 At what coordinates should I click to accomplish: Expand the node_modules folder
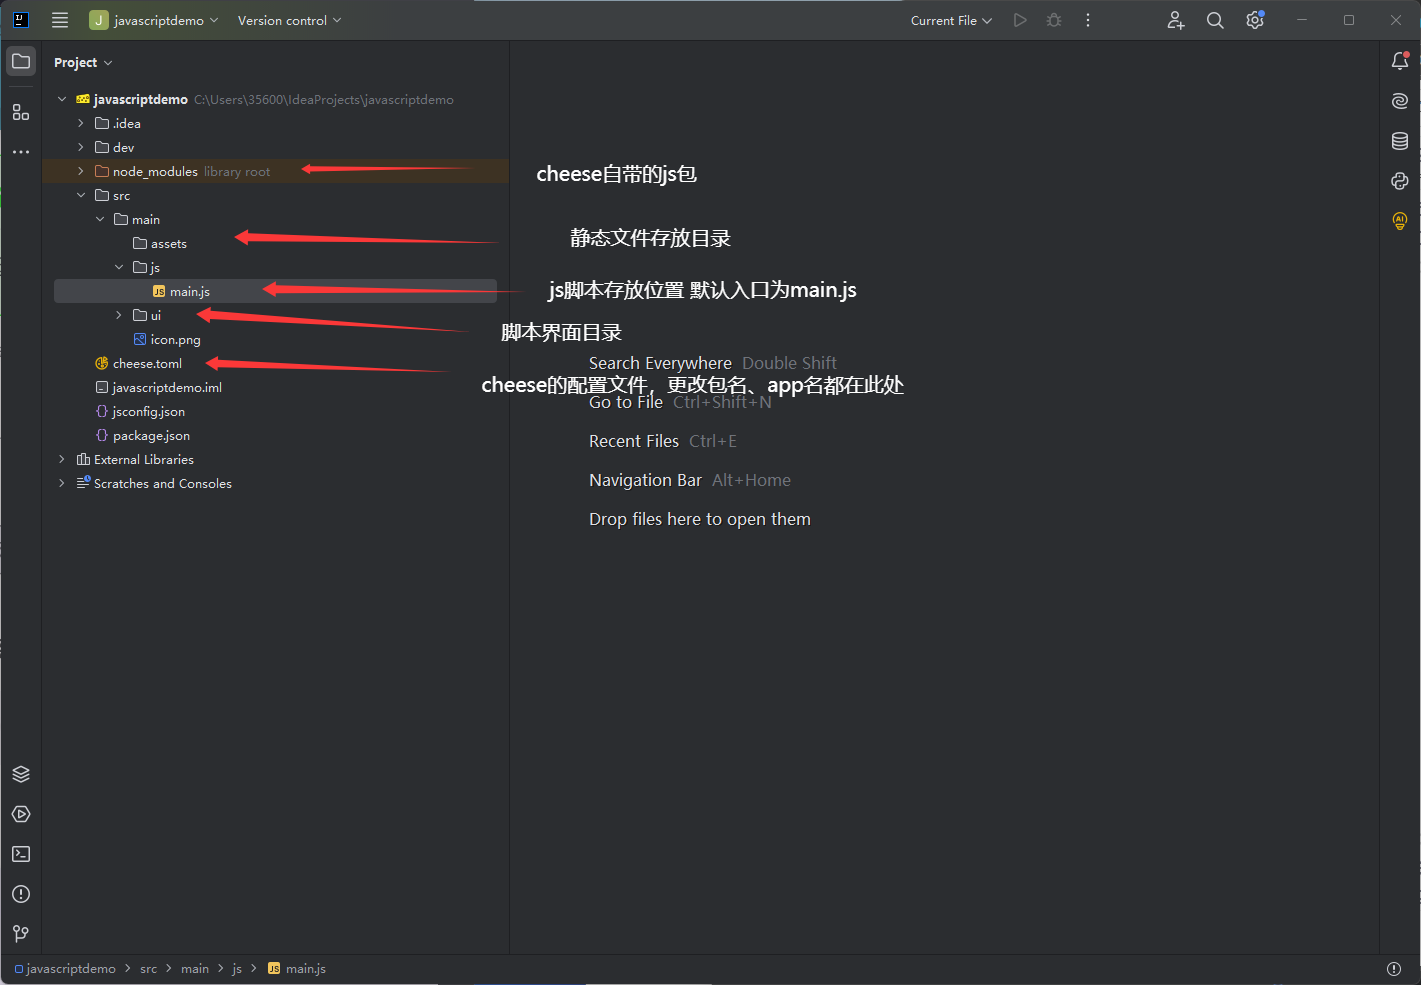81,171
